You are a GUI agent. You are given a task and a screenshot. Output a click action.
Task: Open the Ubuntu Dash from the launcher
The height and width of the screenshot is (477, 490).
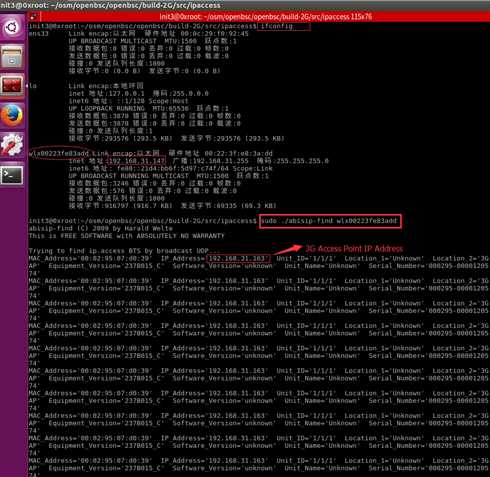(x=12, y=27)
